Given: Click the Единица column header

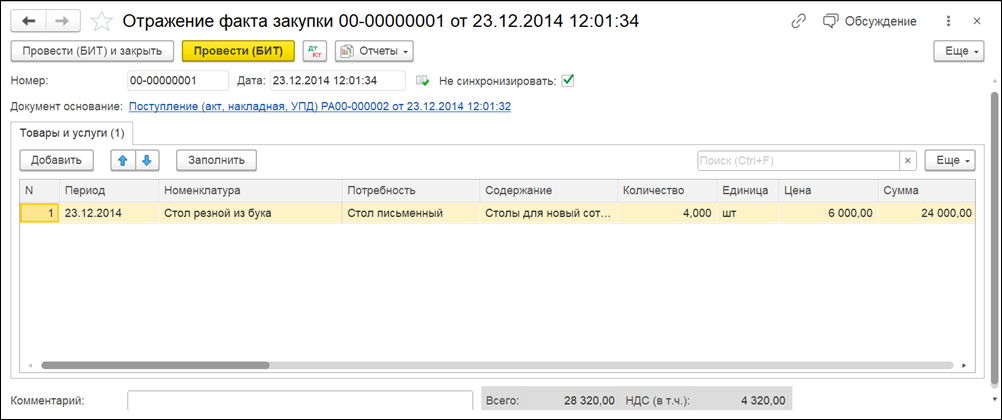Looking at the screenshot, I should pos(747,191).
